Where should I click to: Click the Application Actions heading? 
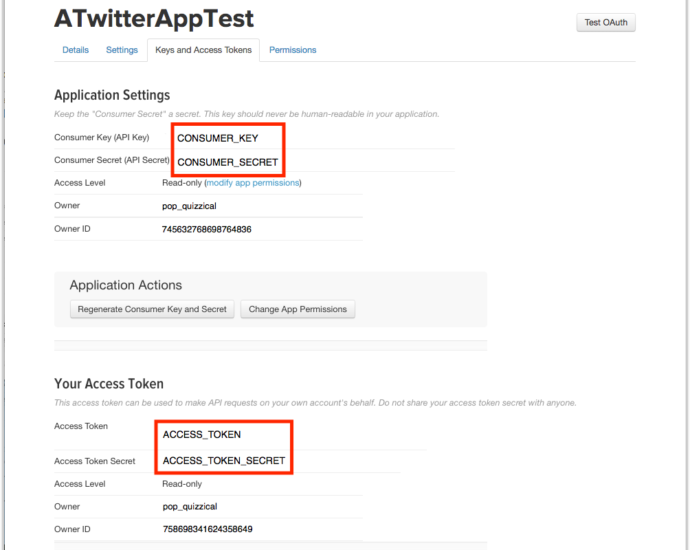[x=125, y=285]
